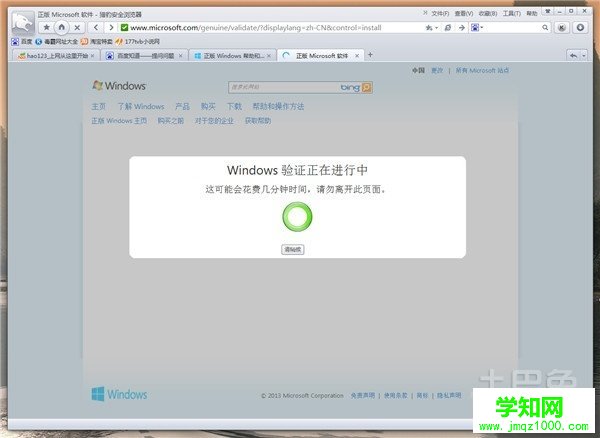Click the star favorites toolbar button
Image resolution: width=600 pixels, height=438 pixels.
[x=47, y=28]
